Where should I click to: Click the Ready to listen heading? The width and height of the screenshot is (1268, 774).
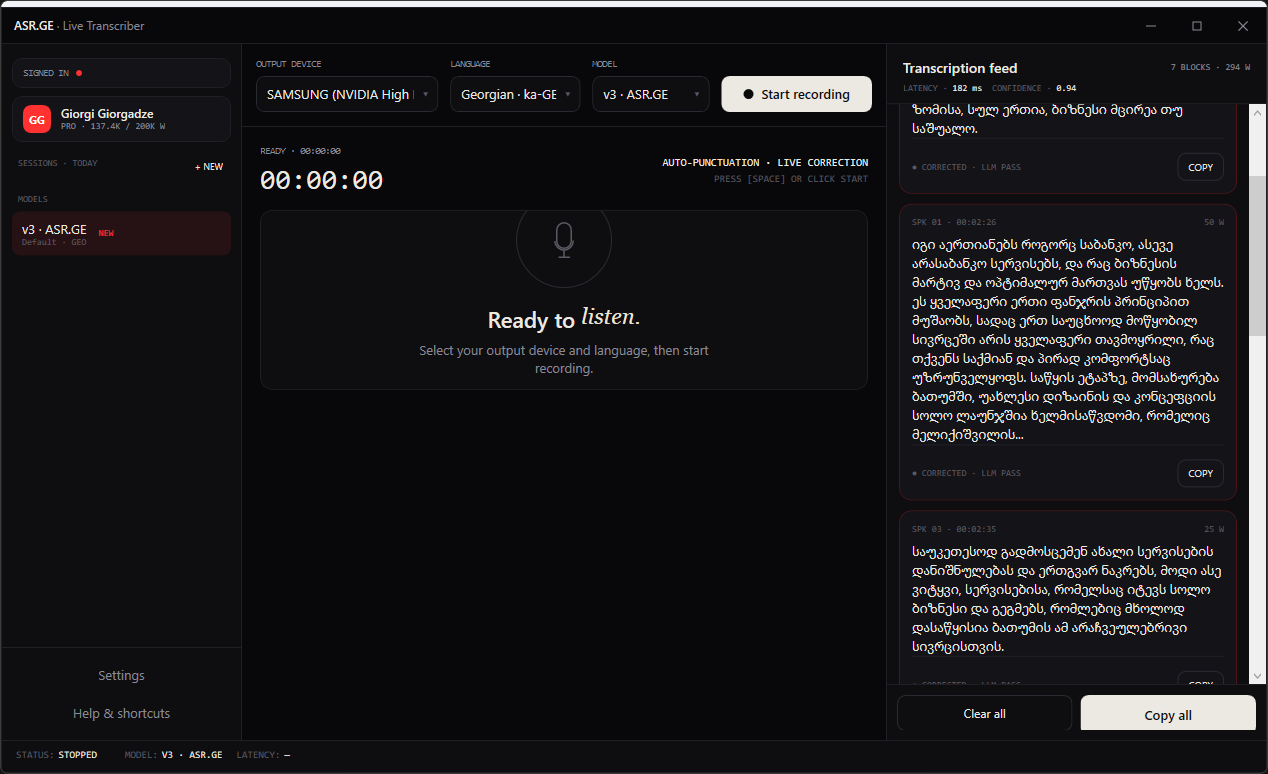[x=564, y=320]
